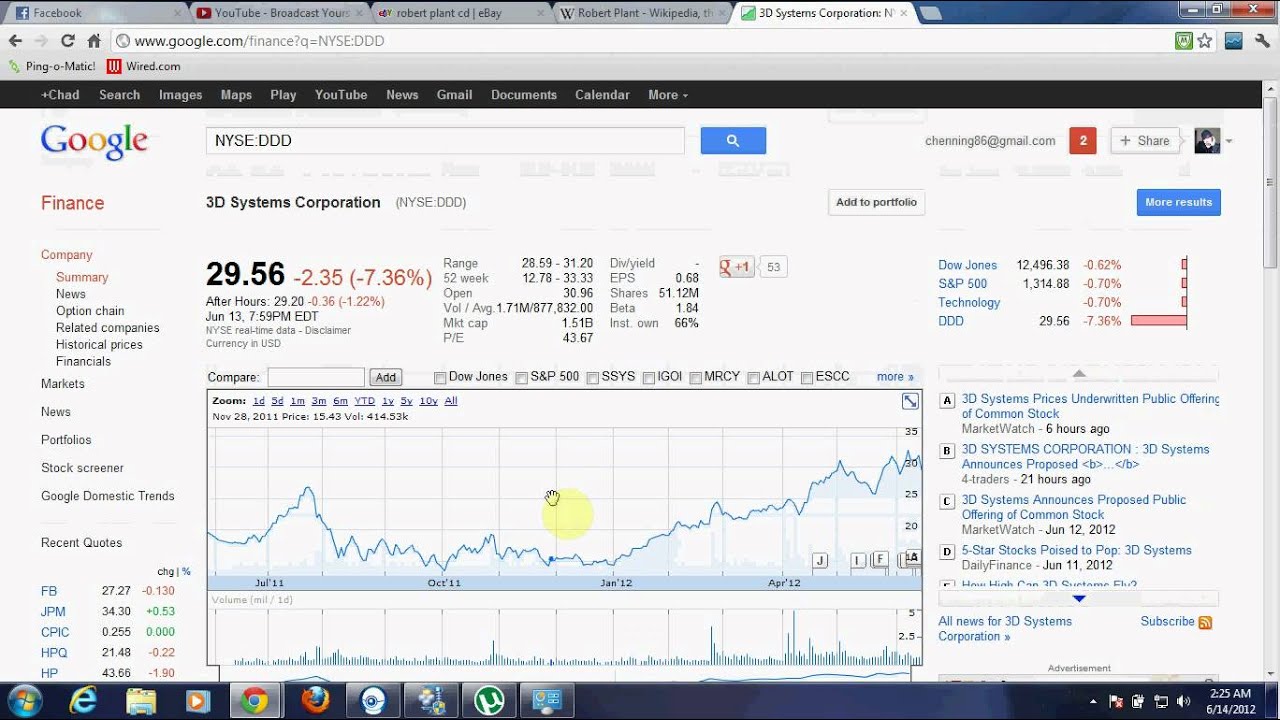The height and width of the screenshot is (720, 1280).
Task: Open Firefox from the taskbar
Action: (315, 701)
